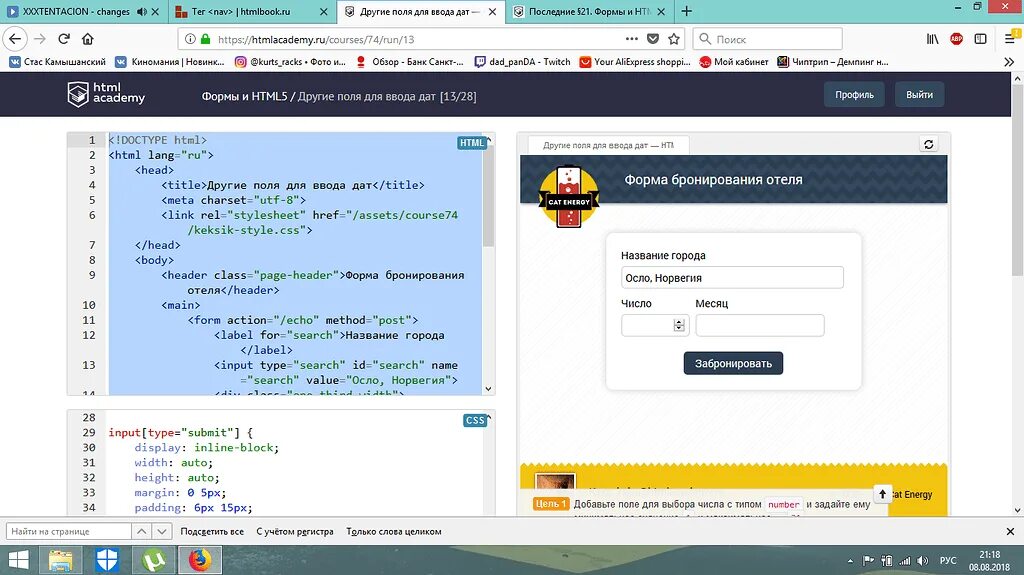Click the Профиль button
1024x575 pixels.
[x=854, y=95]
